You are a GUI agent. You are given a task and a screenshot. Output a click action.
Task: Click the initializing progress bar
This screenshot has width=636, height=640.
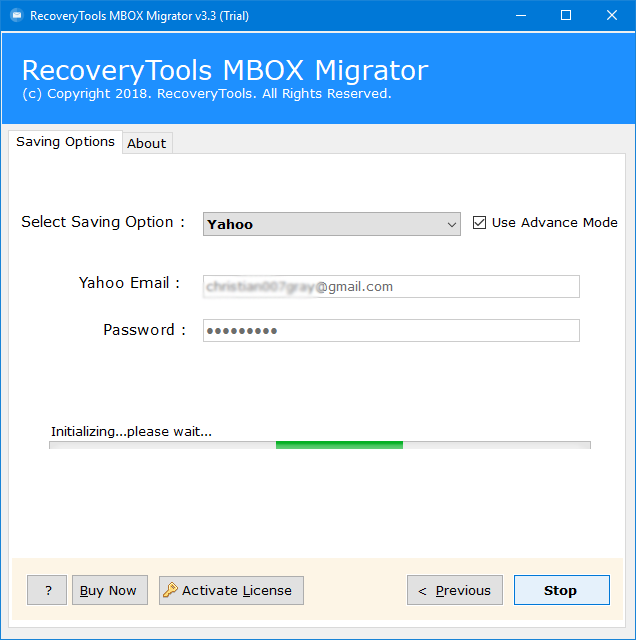pos(320,445)
